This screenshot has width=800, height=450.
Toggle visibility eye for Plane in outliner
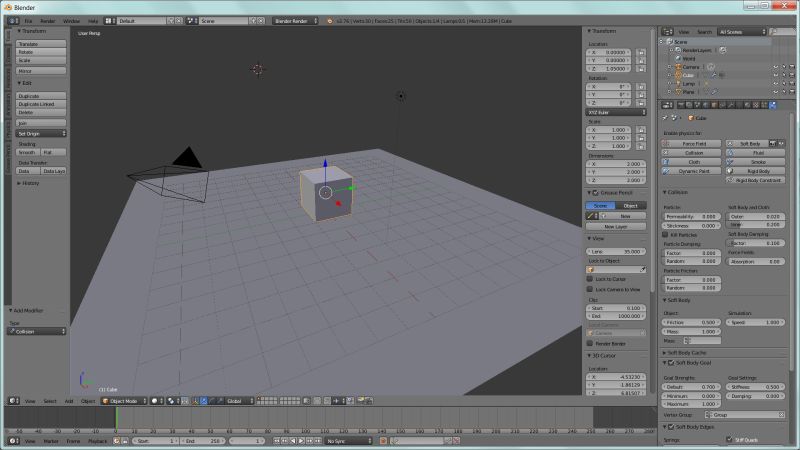pyautogui.click(x=776, y=92)
